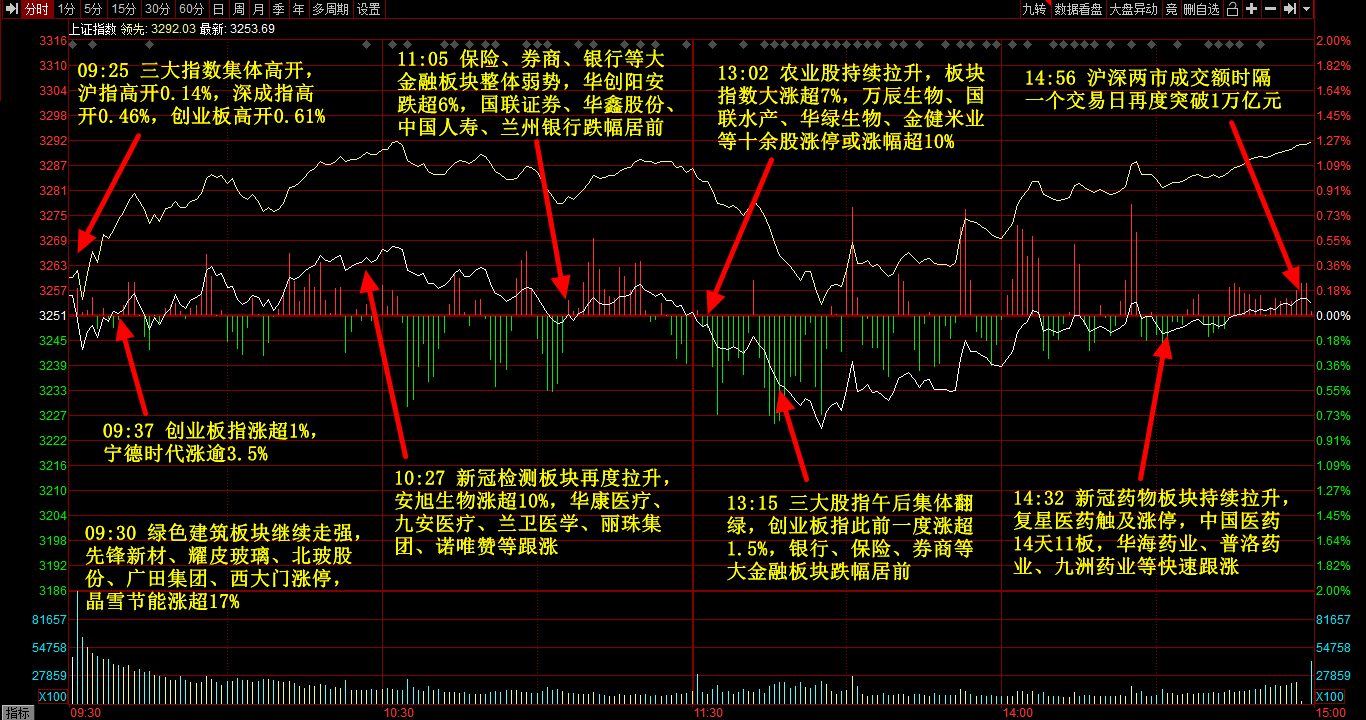Toggle the unlock padlock icon
This screenshot has width=1366, height=720.
coord(1233,9)
